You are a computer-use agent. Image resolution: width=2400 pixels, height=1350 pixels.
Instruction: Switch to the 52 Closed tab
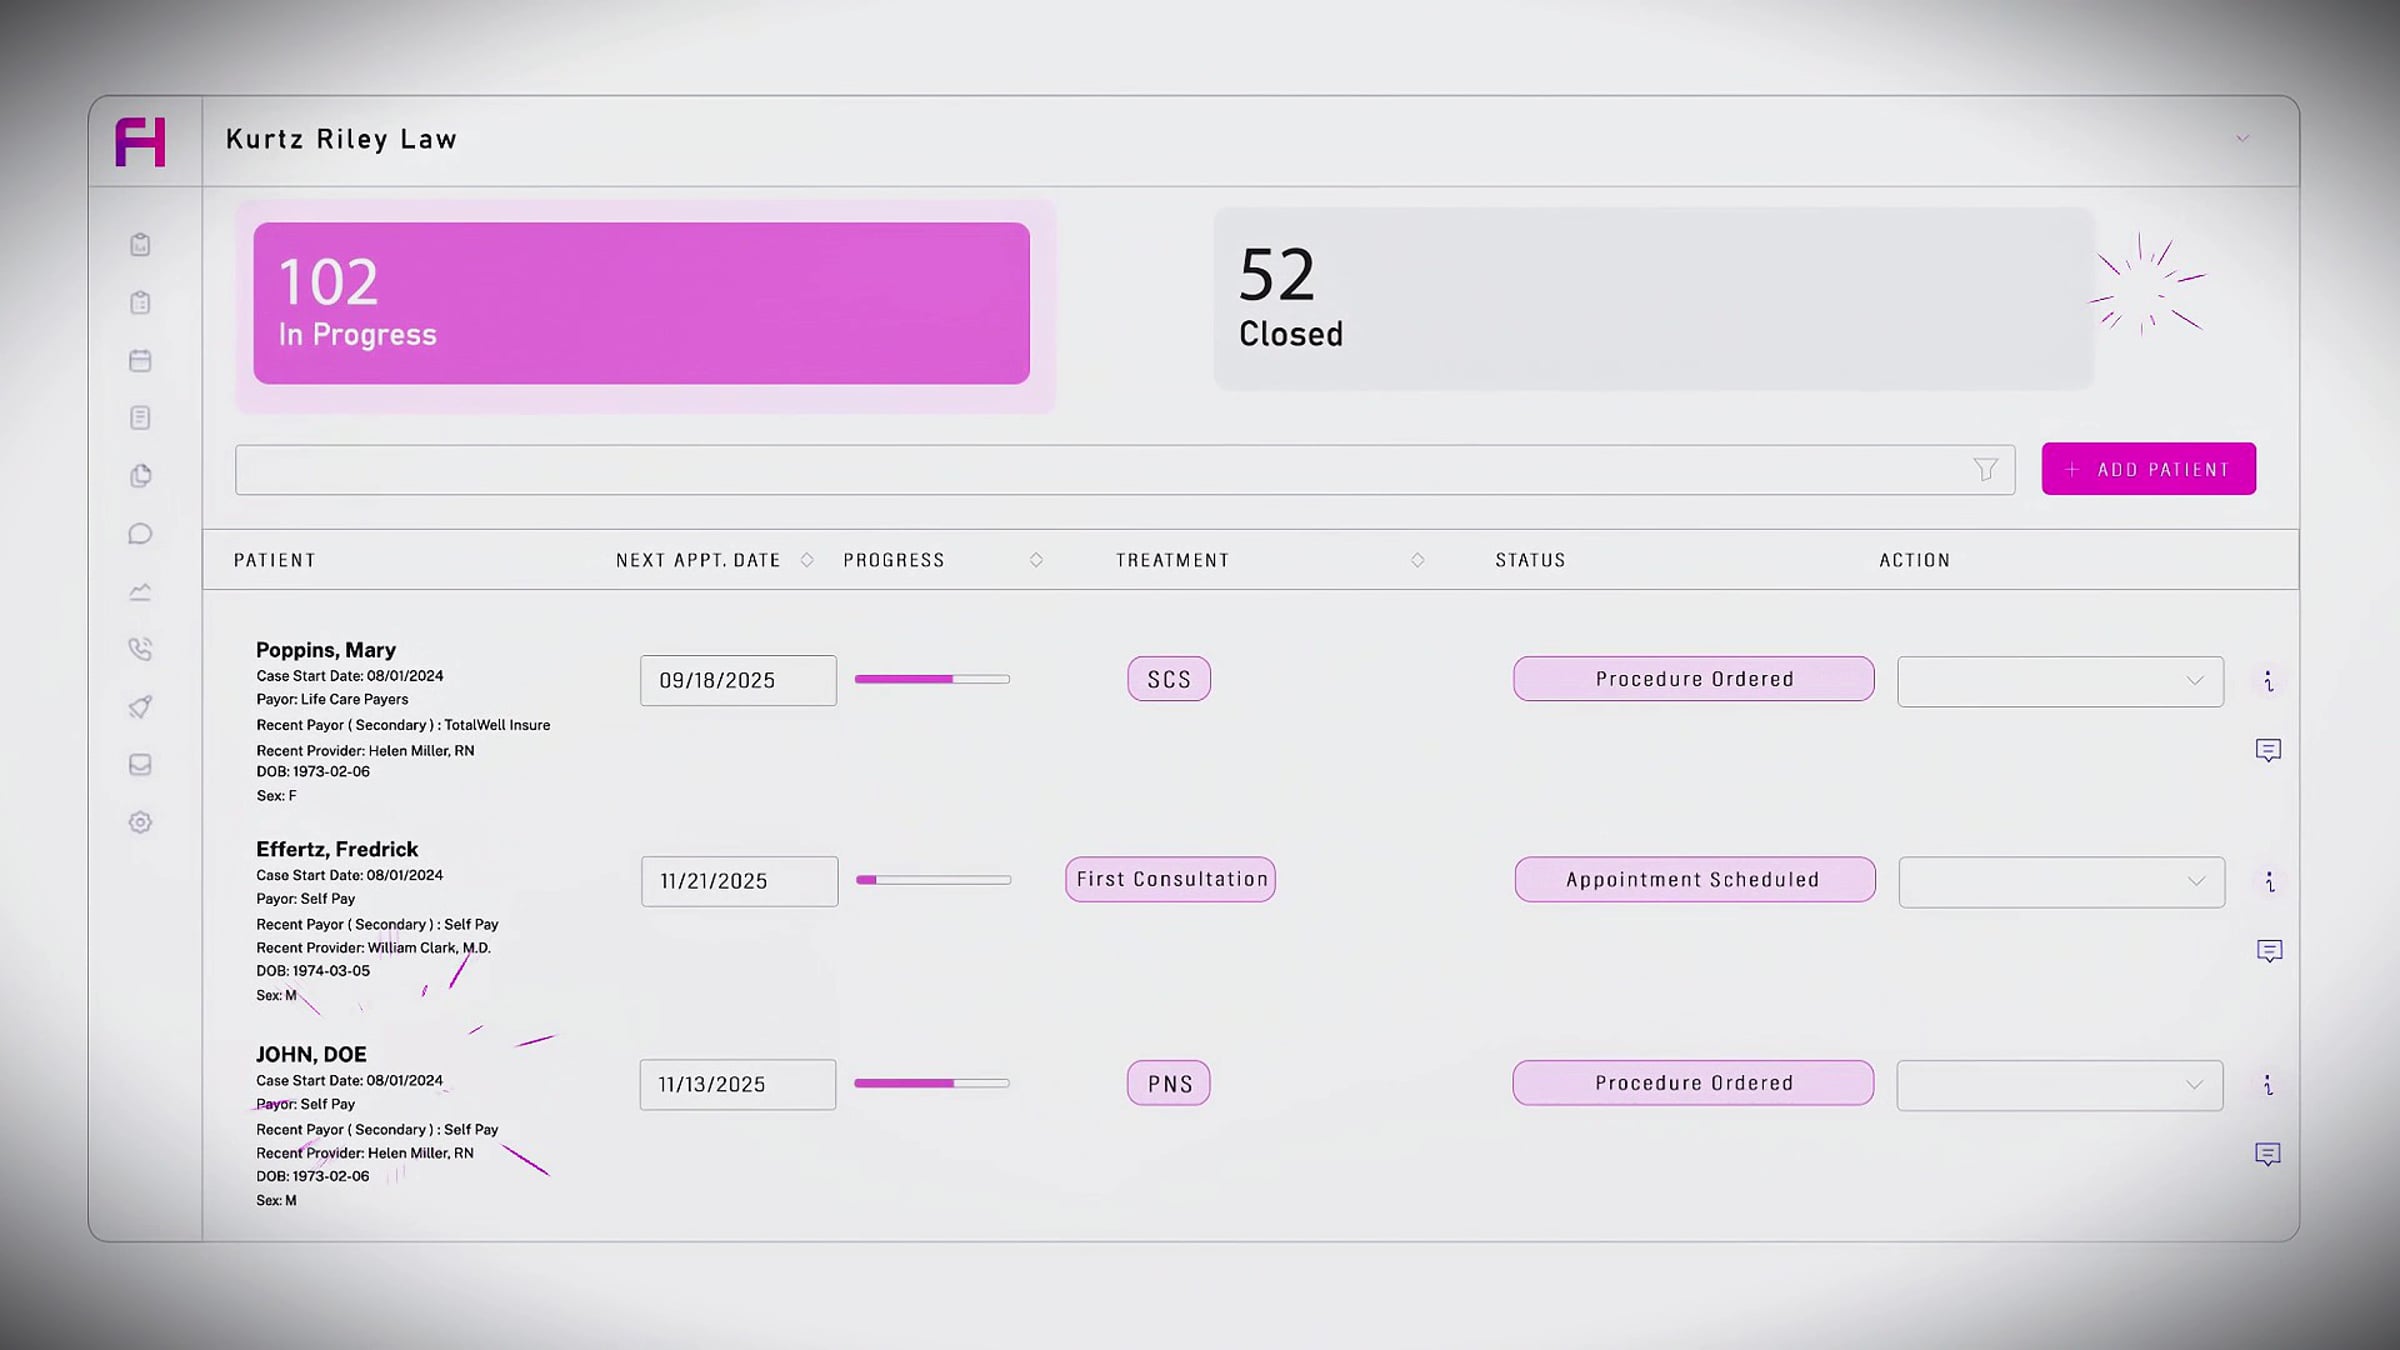tap(1652, 298)
